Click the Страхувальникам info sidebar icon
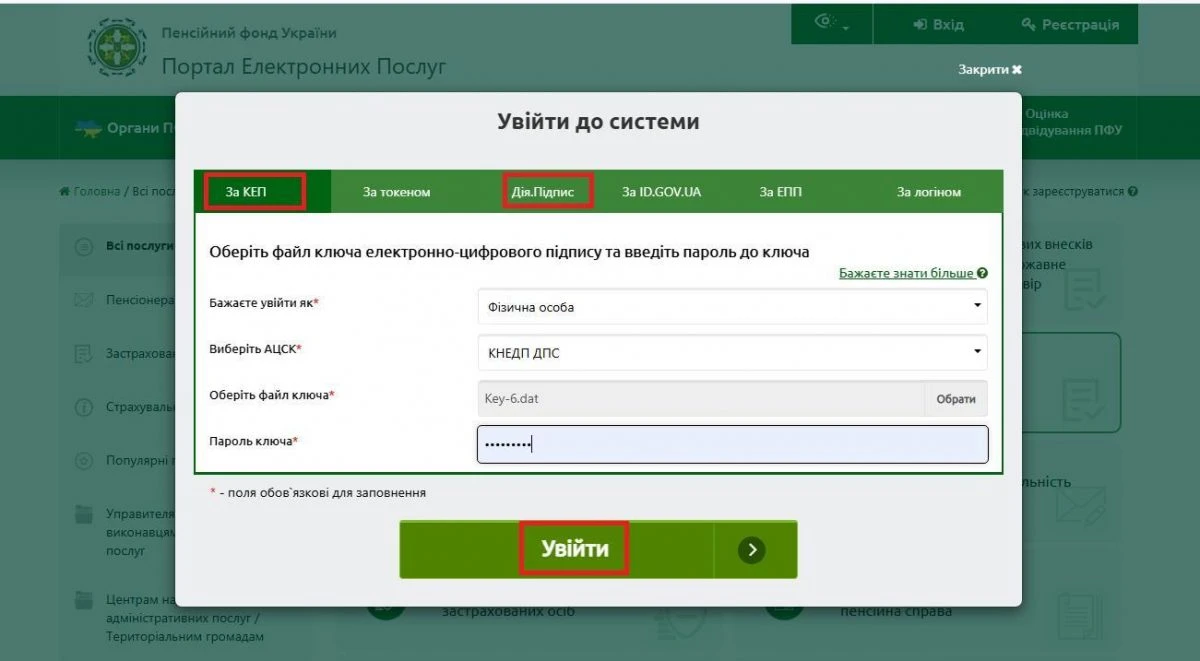 pos(85,408)
